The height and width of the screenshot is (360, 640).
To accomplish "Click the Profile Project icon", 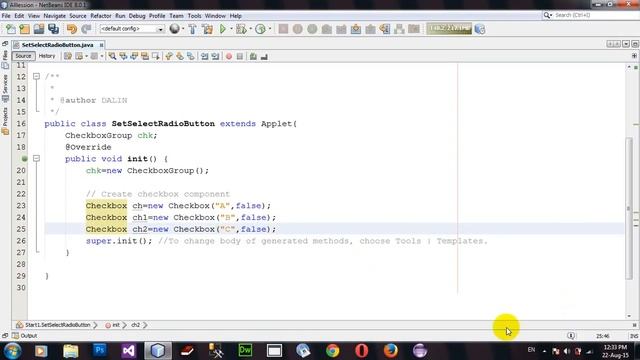I will [260, 29].
